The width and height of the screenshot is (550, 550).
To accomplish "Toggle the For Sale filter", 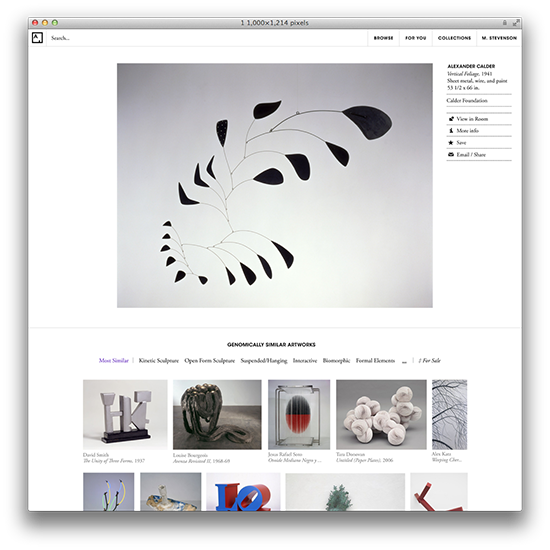I will tap(429, 360).
